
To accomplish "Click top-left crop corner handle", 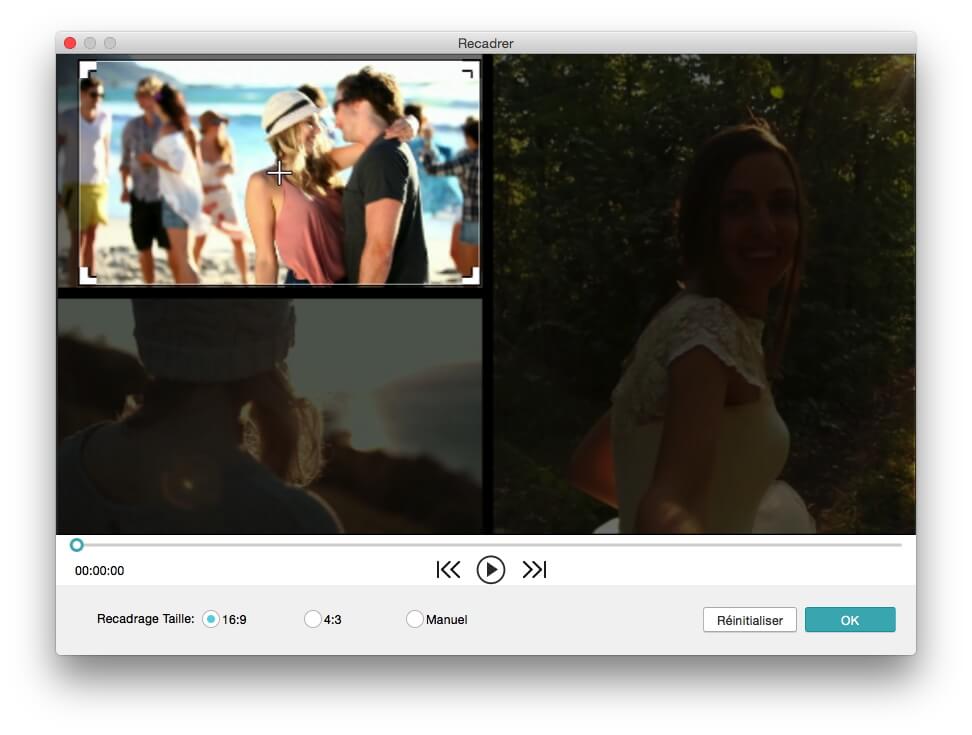I will click(x=87, y=70).
